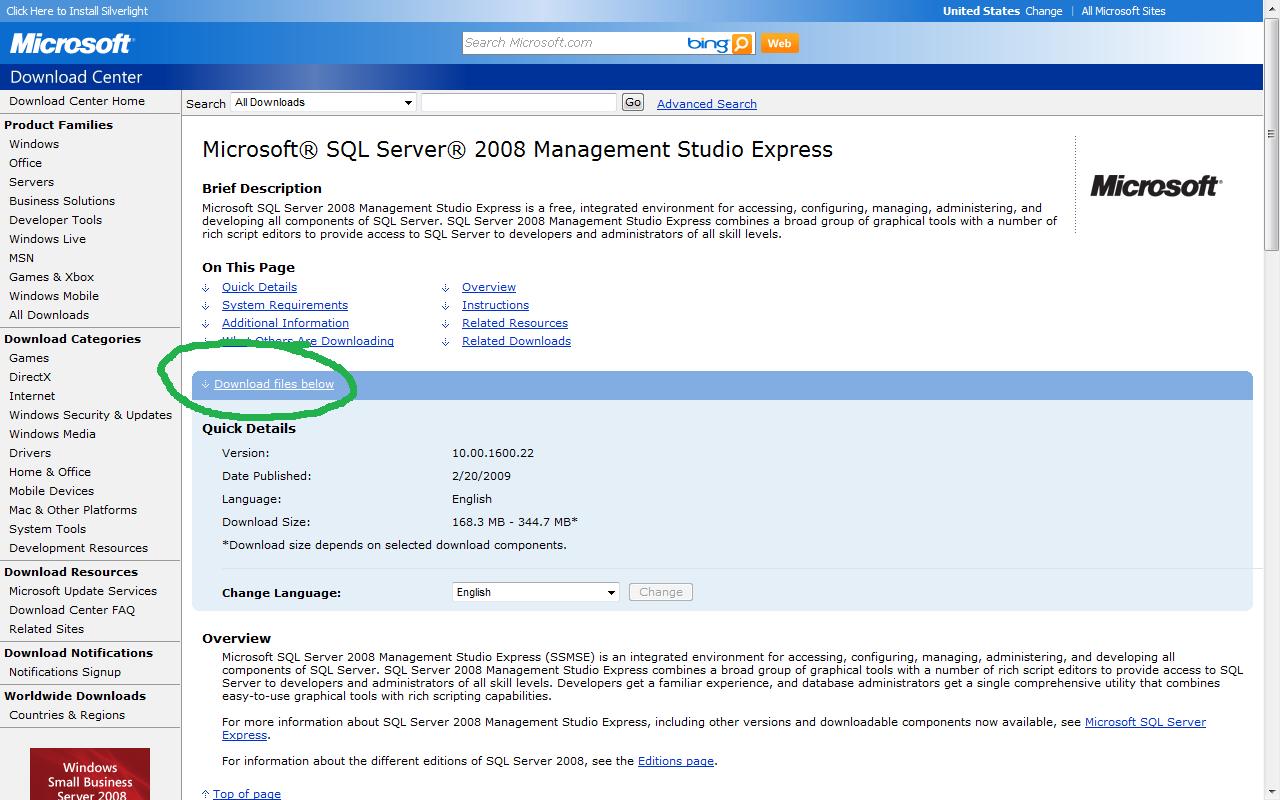Click the arrow icon beside System Requirements
This screenshot has width=1280, height=800.
pyautogui.click(x=206, y=306)
